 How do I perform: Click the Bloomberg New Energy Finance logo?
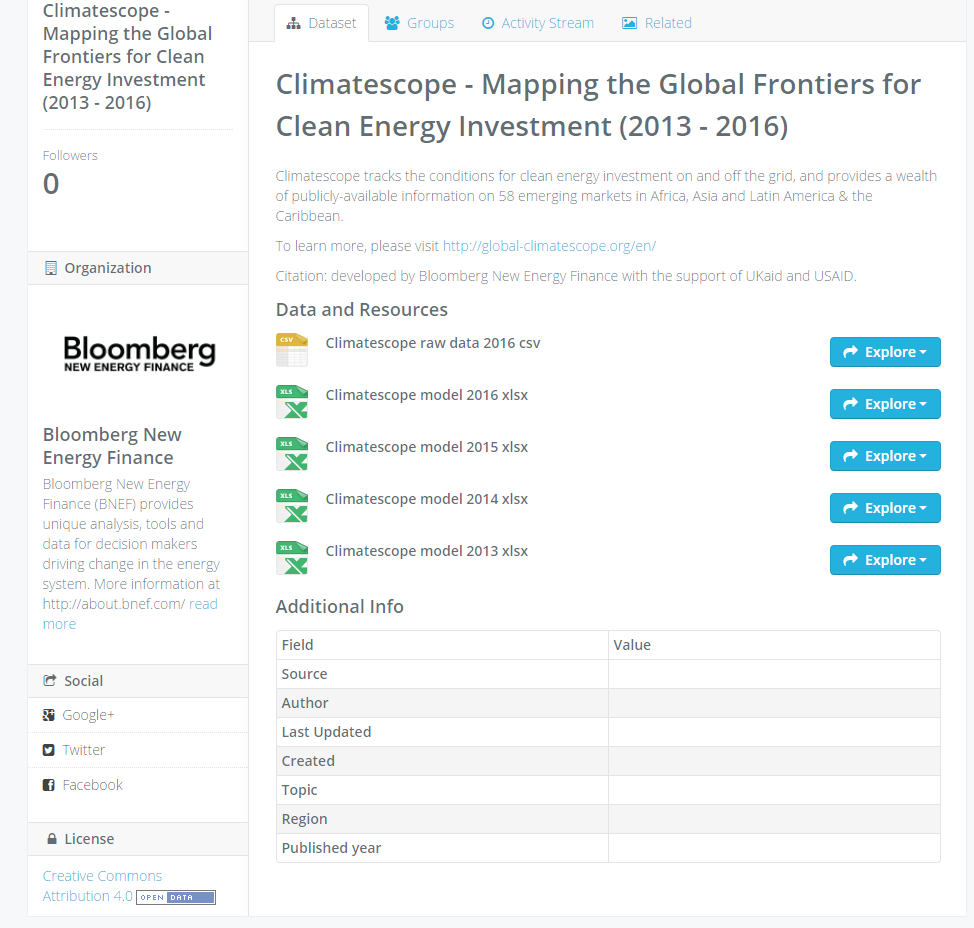tap(137, 352)
